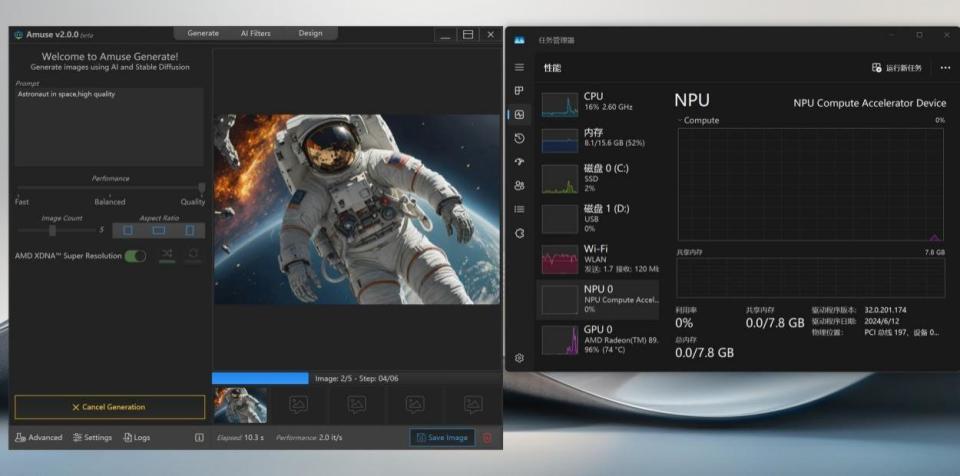Click the Fast label under Performance slider

pos(21,202)
